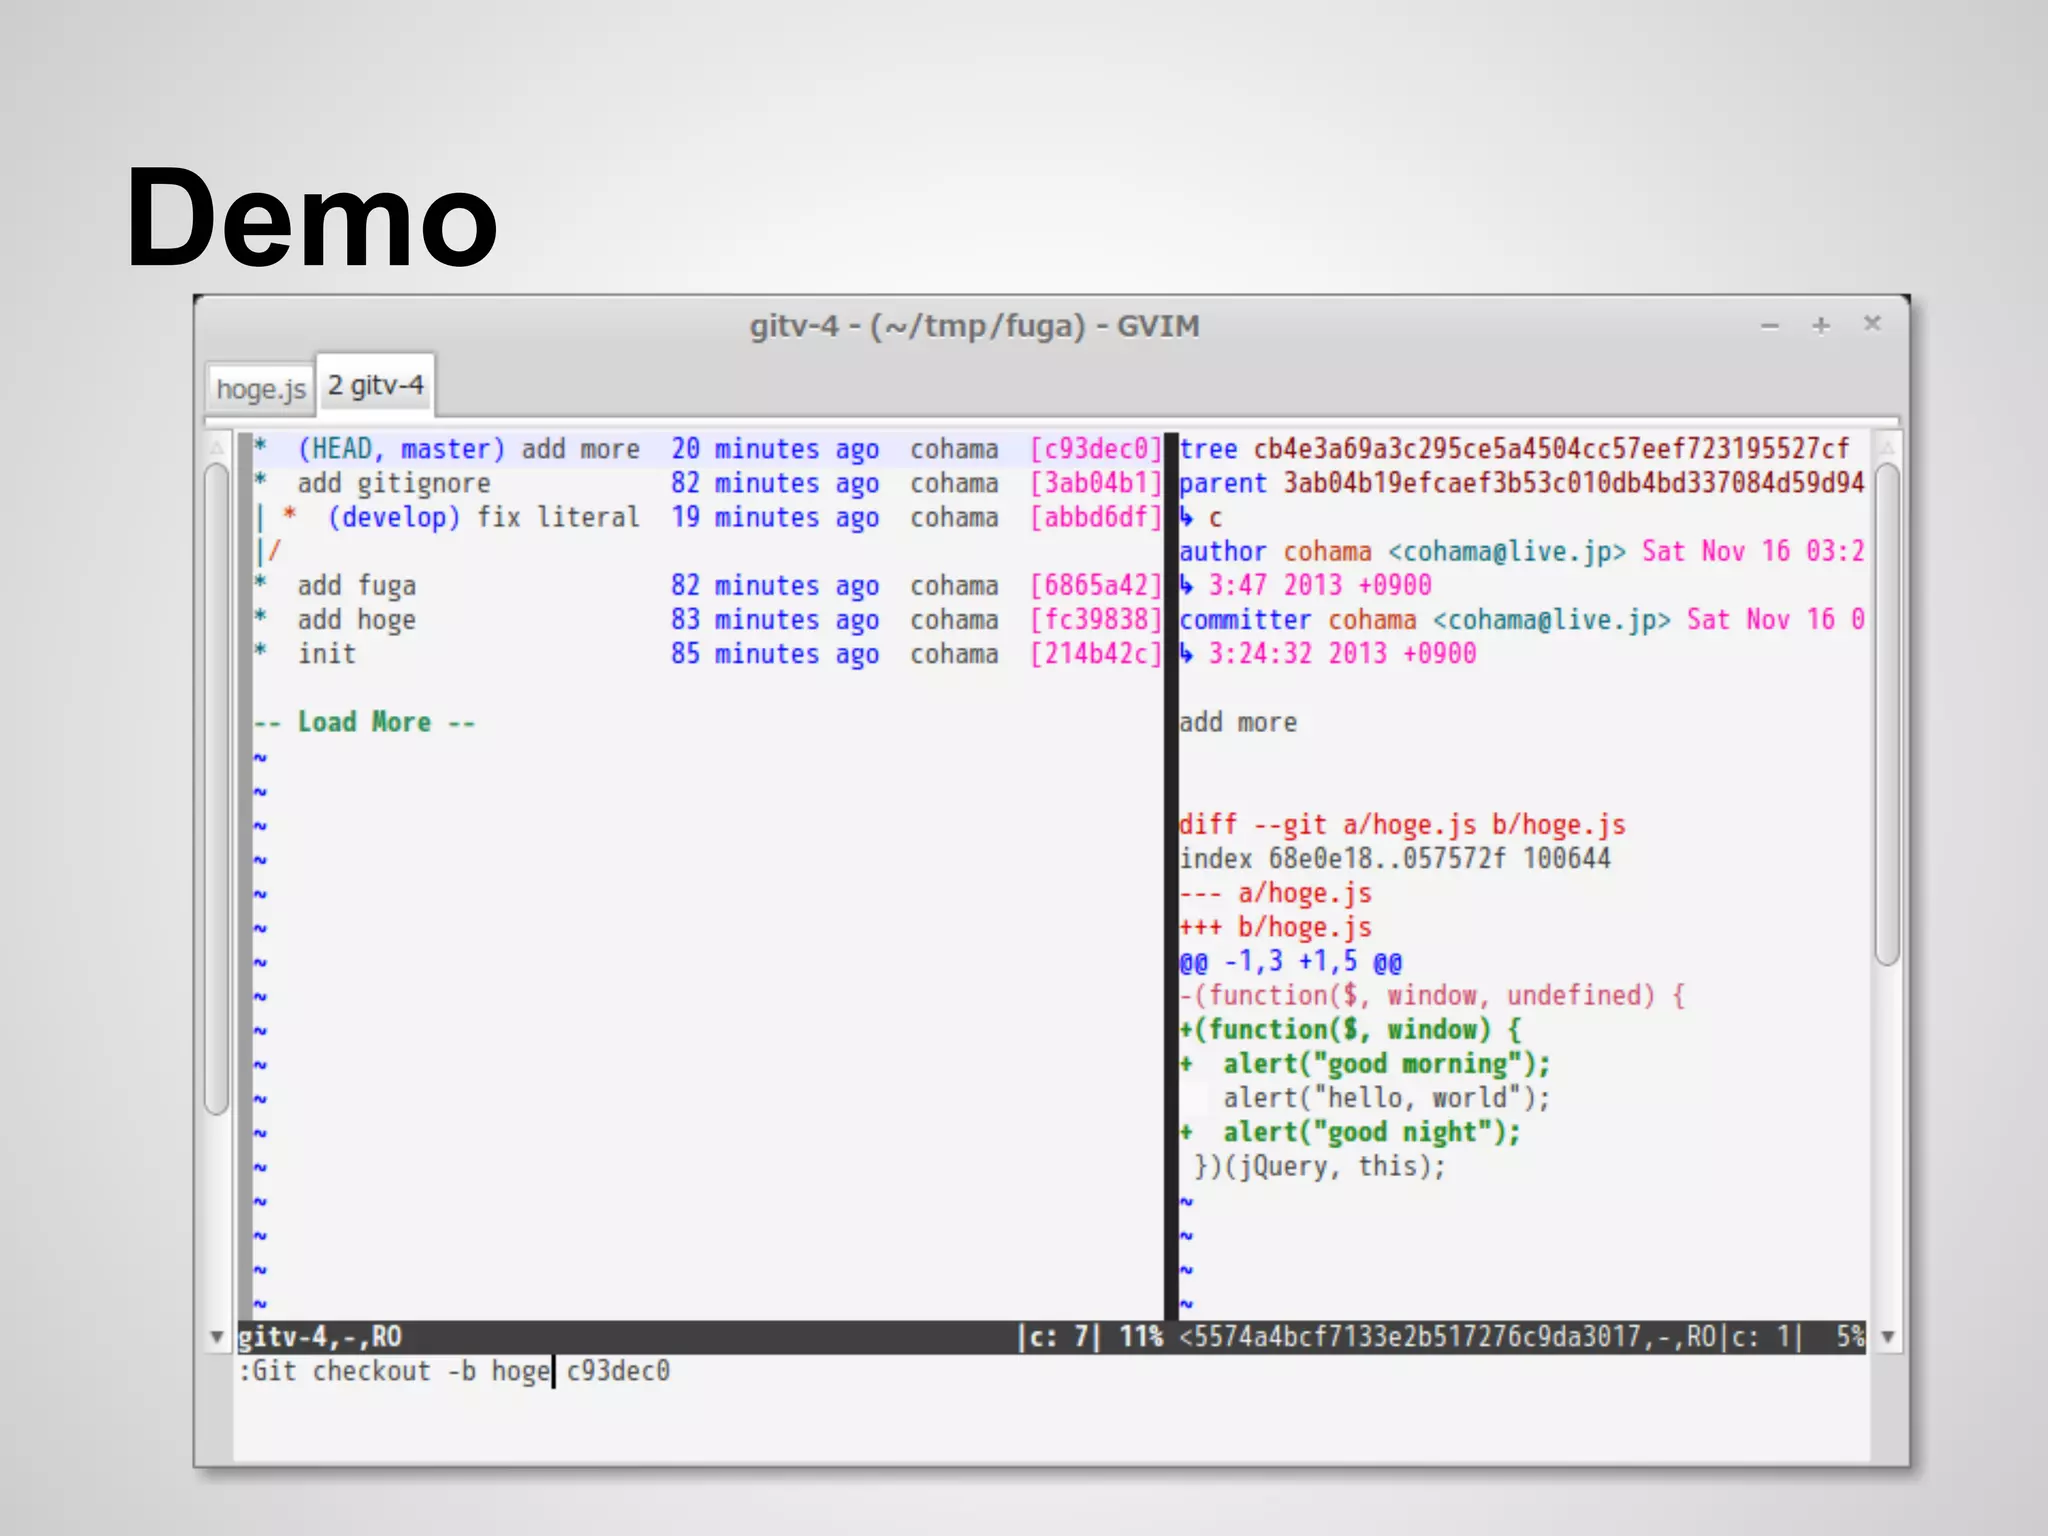Click 'alert("hello, world")' line

[x=1386, y=1098]
